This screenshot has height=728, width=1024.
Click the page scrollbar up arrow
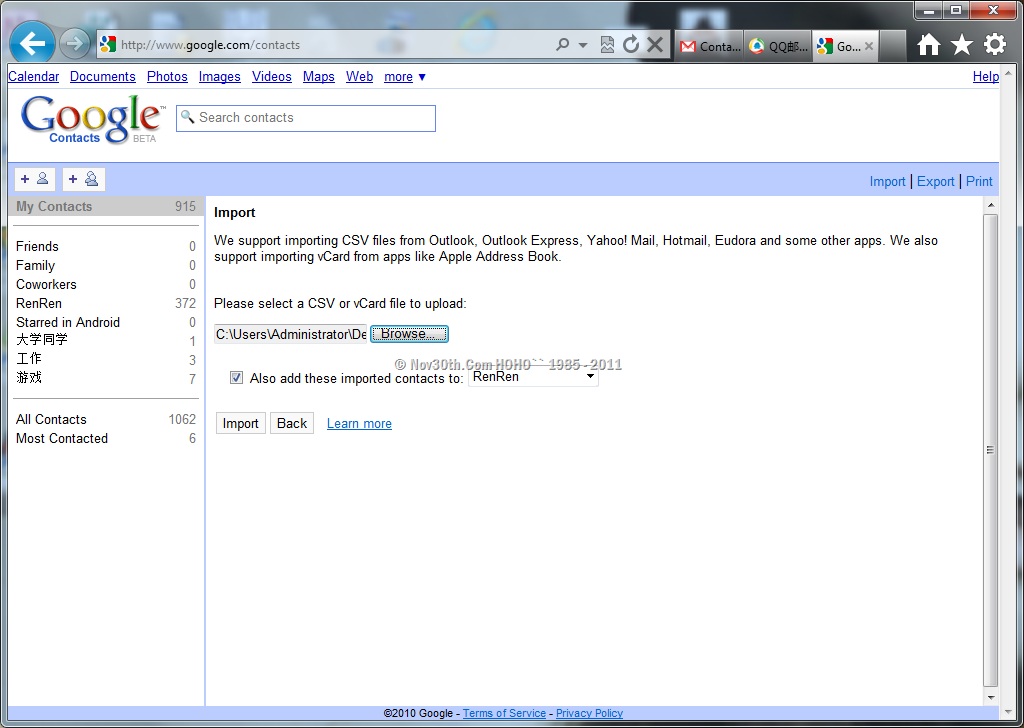(x=1009, y=73)
